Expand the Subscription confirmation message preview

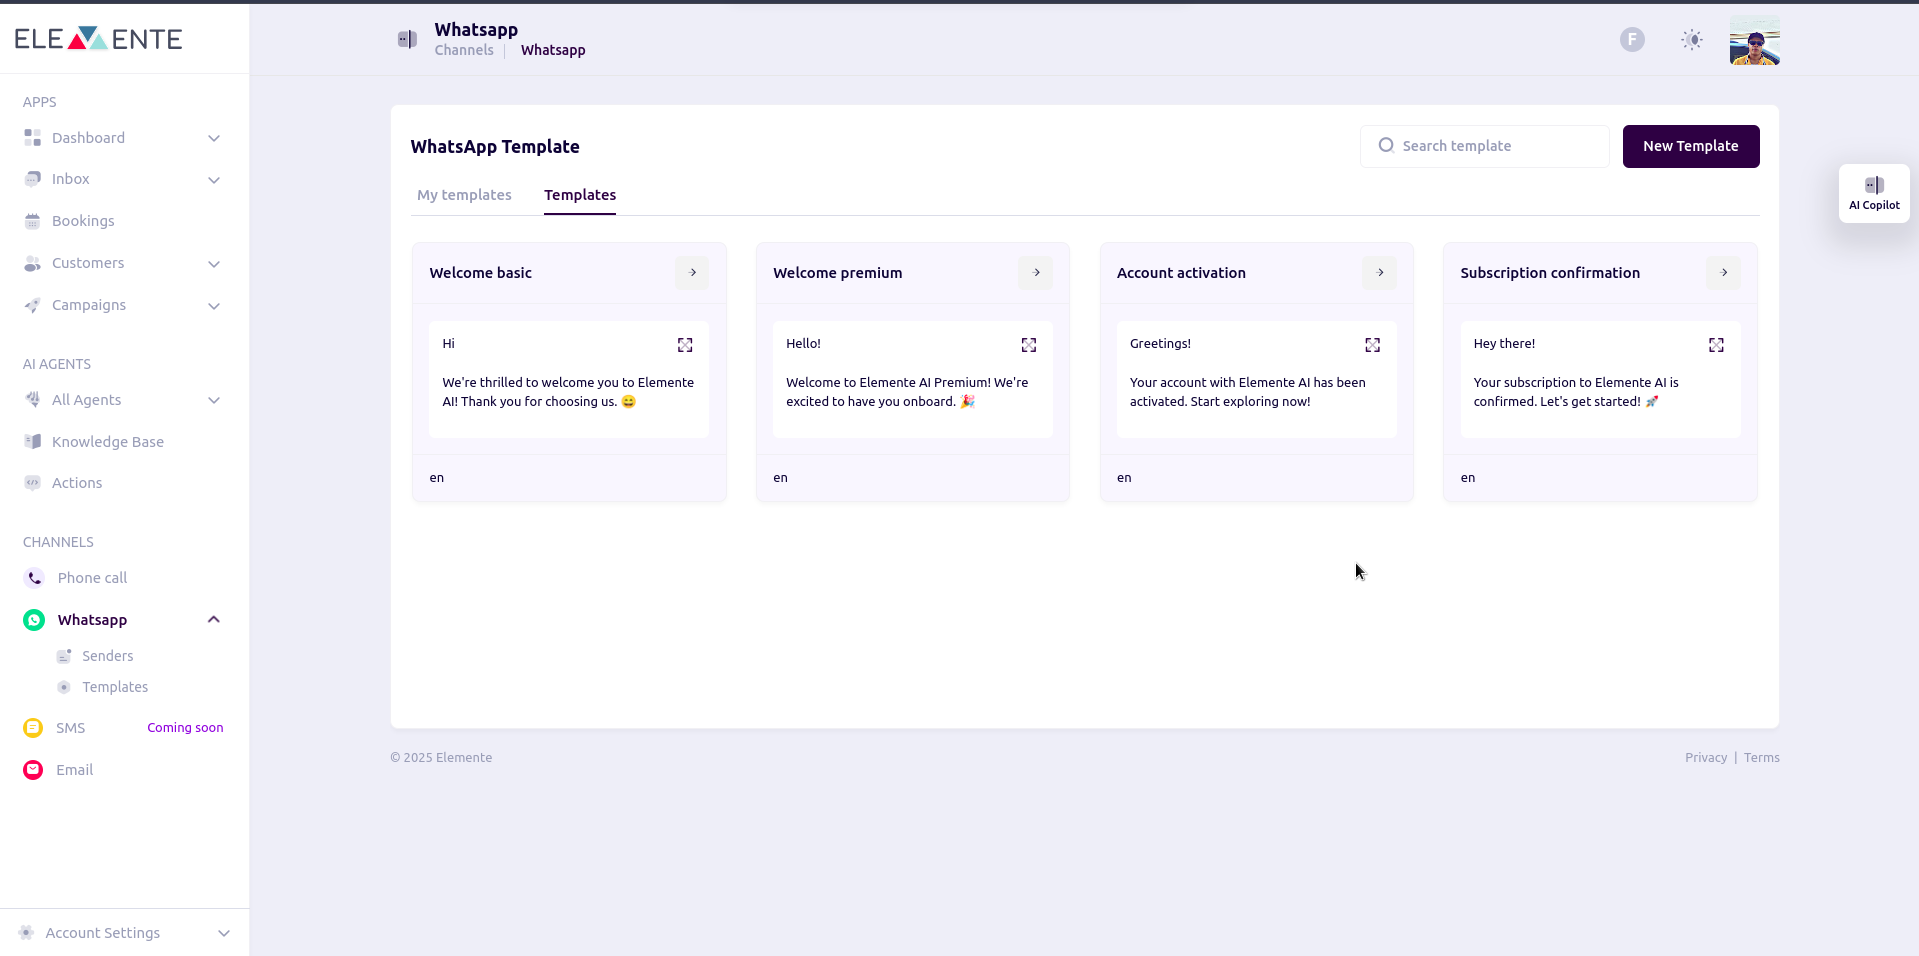(1716, 345)
